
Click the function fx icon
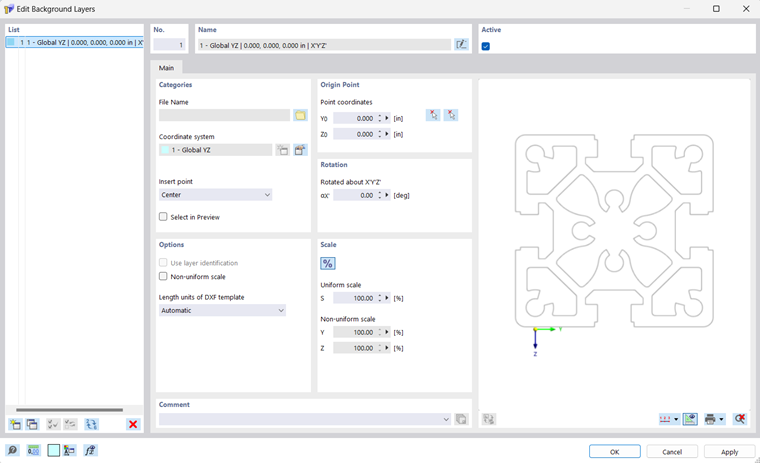click(90, 451)
